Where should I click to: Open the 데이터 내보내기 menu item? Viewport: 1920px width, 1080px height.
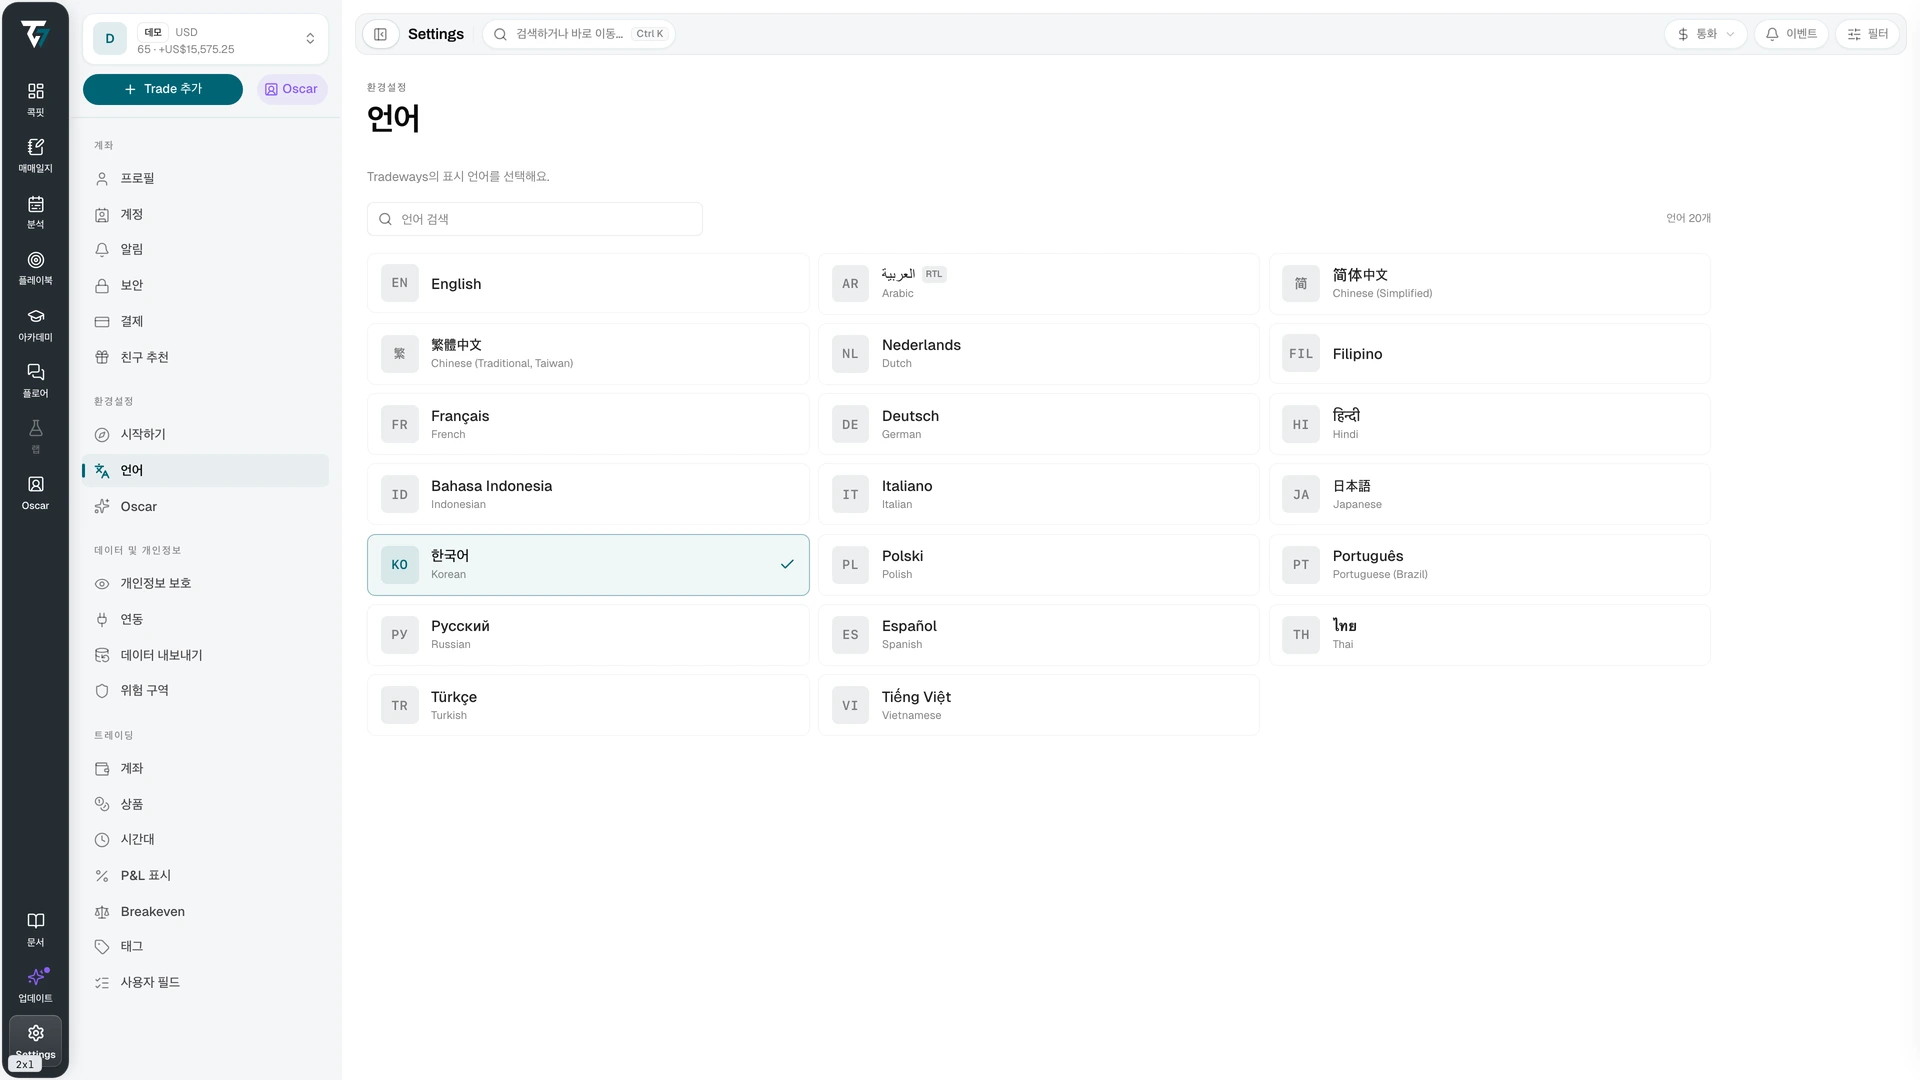click(205, 655)
